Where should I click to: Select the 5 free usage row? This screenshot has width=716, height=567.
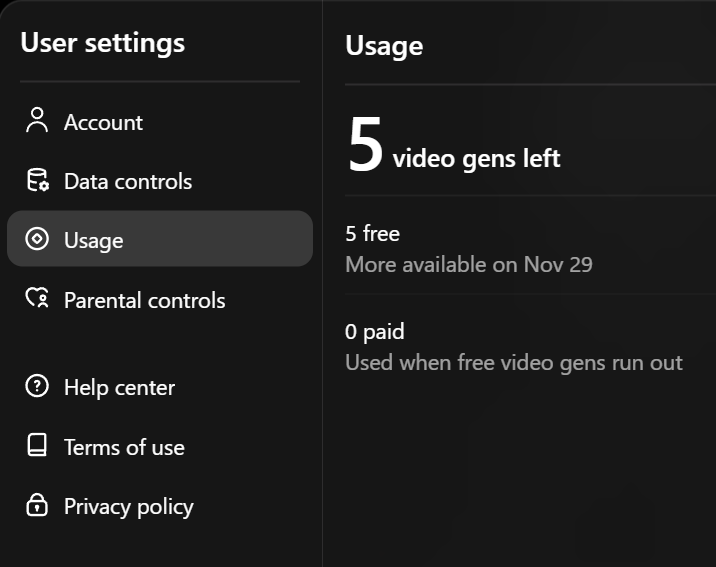(372, 233)
